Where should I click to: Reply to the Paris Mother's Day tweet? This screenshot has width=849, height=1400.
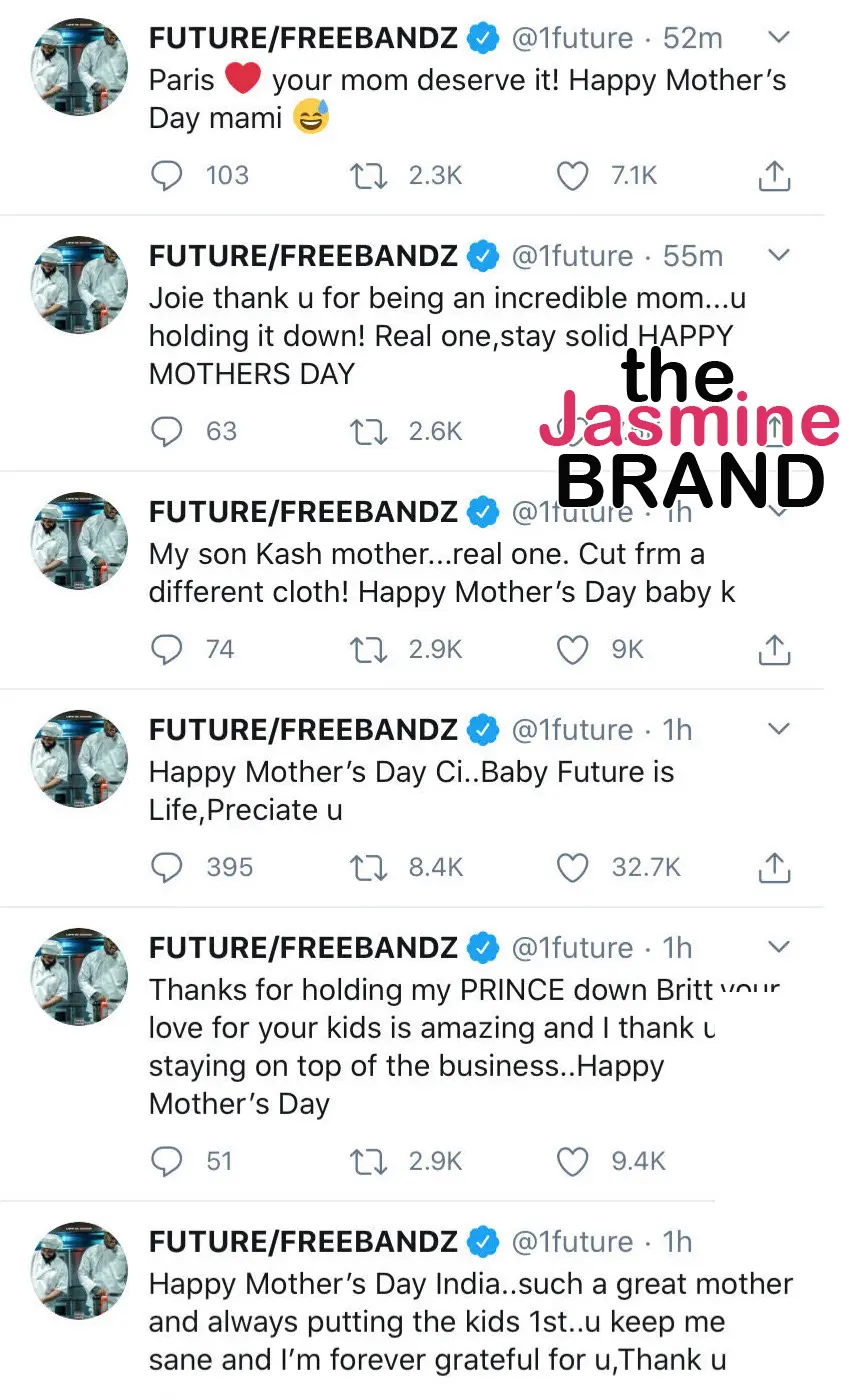click(166, 176)
